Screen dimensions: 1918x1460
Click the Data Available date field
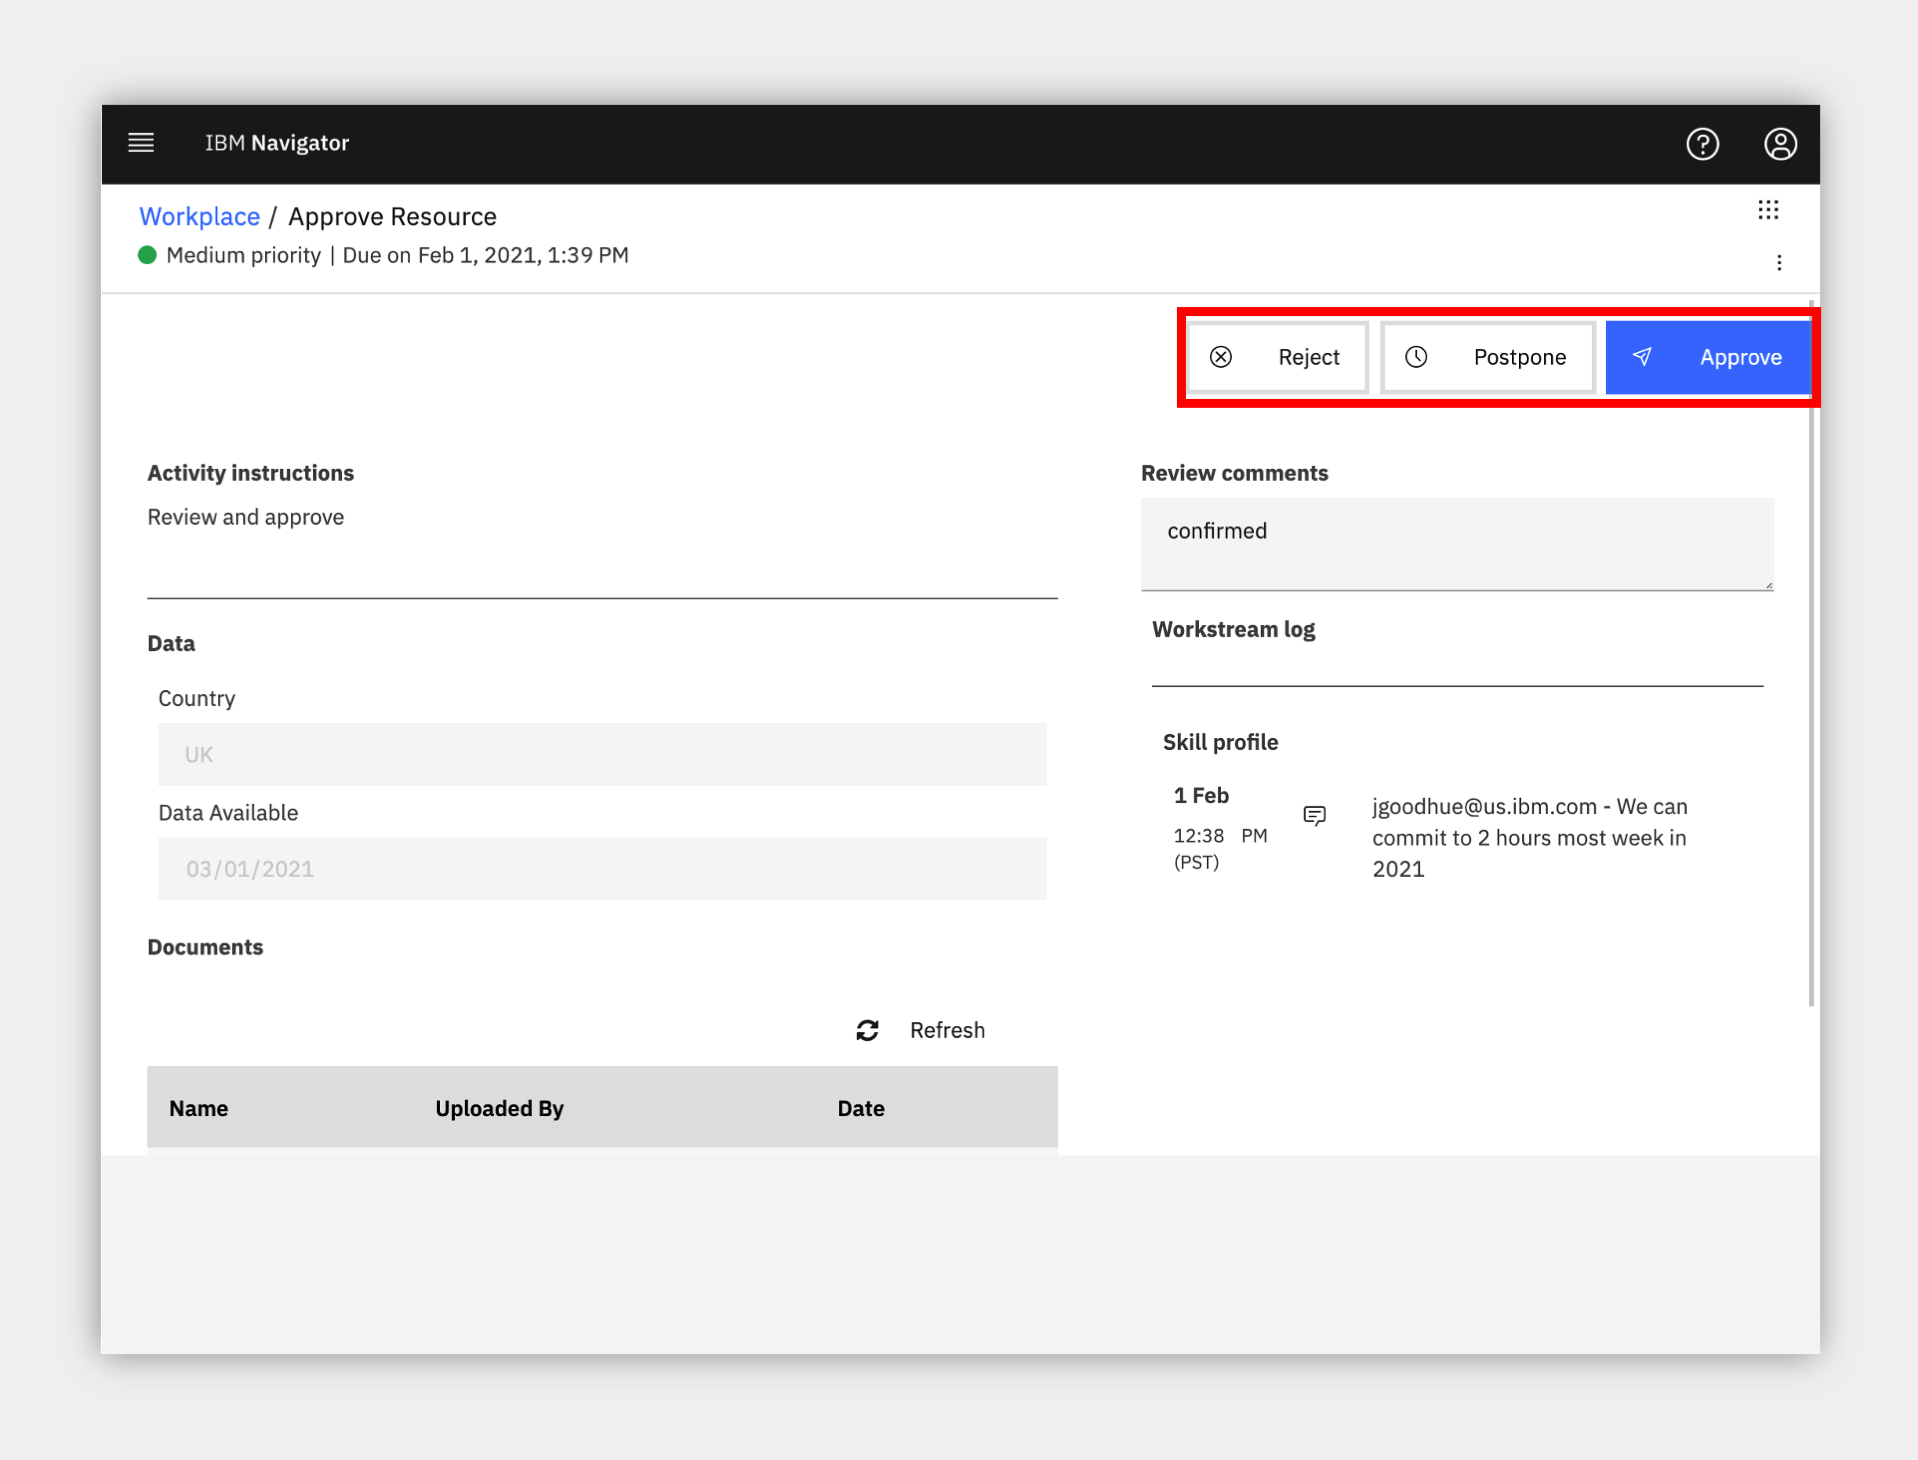click(x=602, y=869)
